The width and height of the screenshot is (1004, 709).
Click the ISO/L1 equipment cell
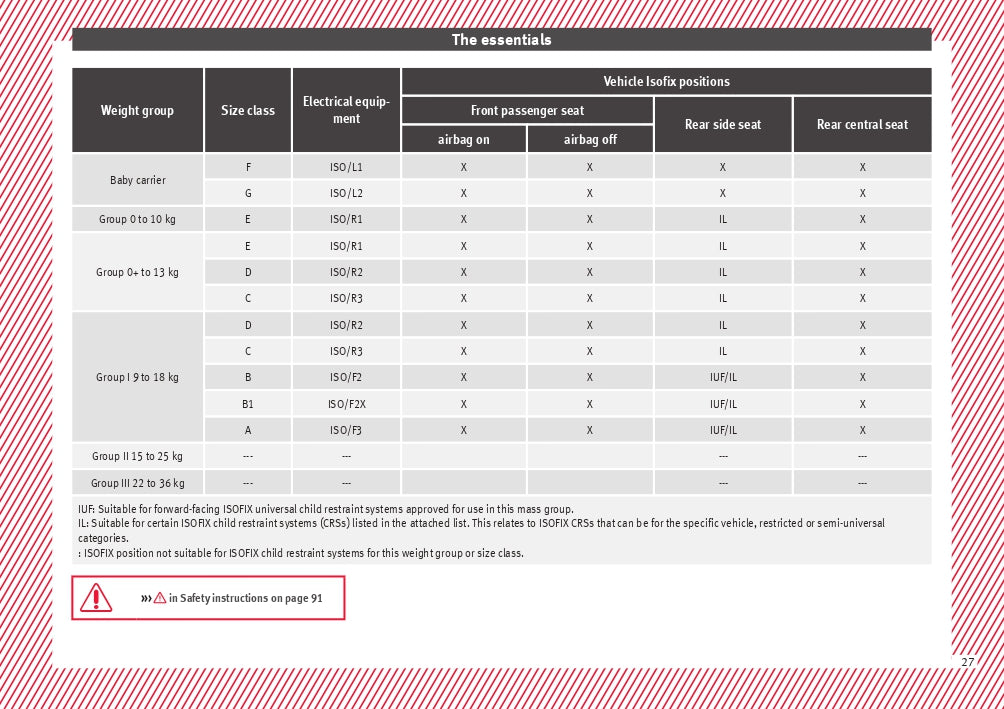pos(347,167)
